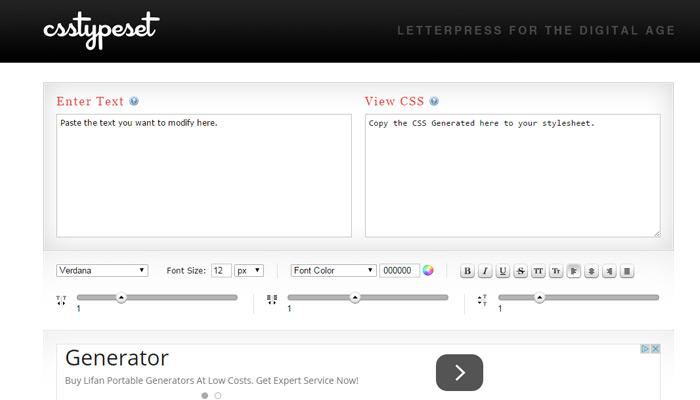
Task: Open the rainbow color picker wheel
Action: pyautogui.click(x=428, y=270)
